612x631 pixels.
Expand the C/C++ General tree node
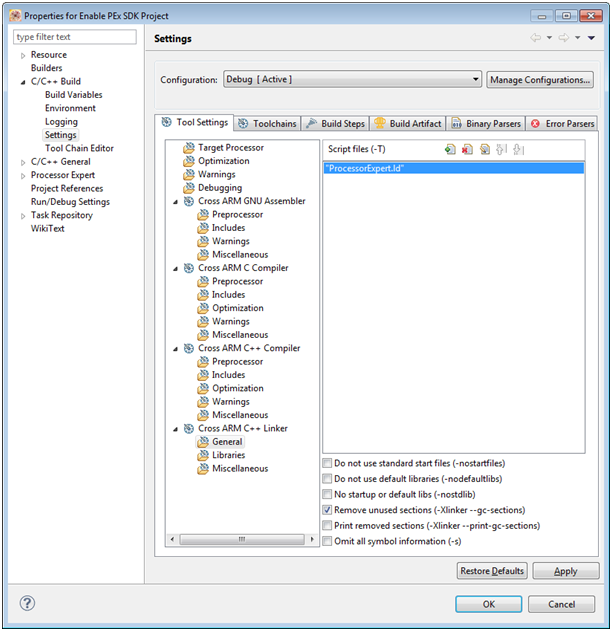coord(23,163)
